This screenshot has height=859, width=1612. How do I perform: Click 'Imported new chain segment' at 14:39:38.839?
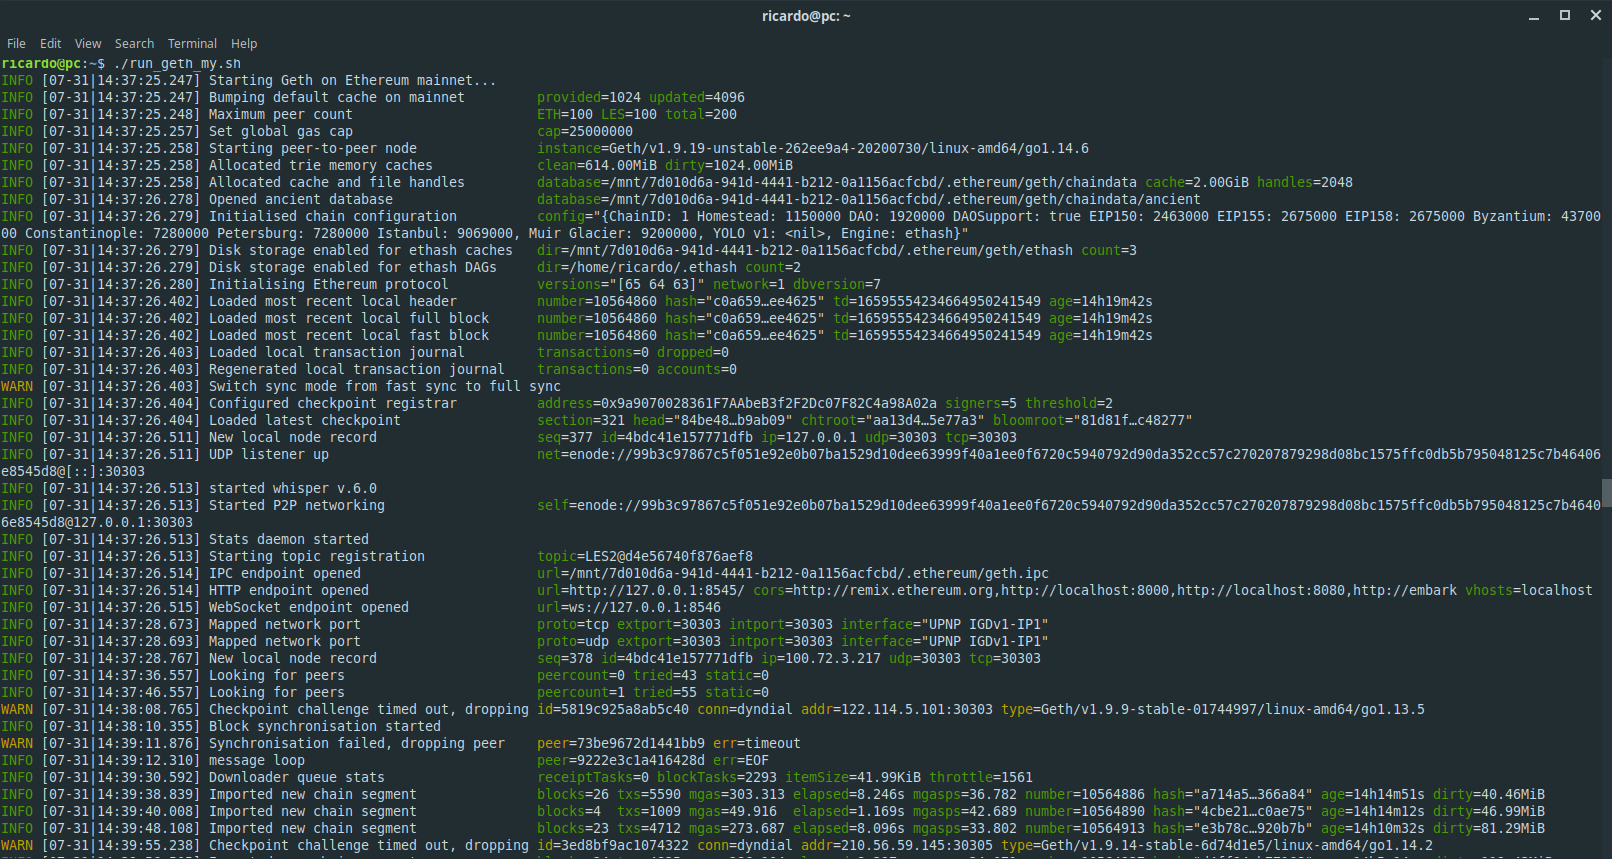pos(313,794)
